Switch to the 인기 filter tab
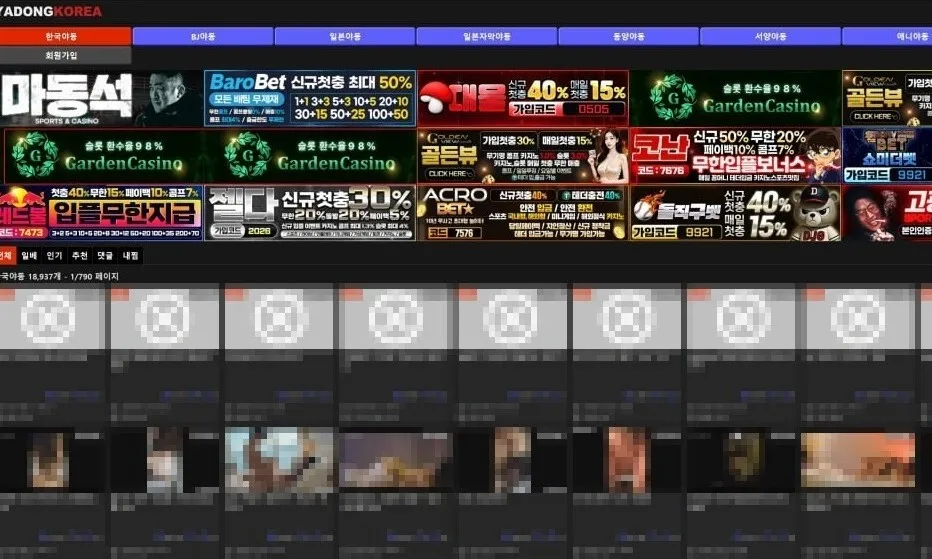932x559 pixels. 55,256
